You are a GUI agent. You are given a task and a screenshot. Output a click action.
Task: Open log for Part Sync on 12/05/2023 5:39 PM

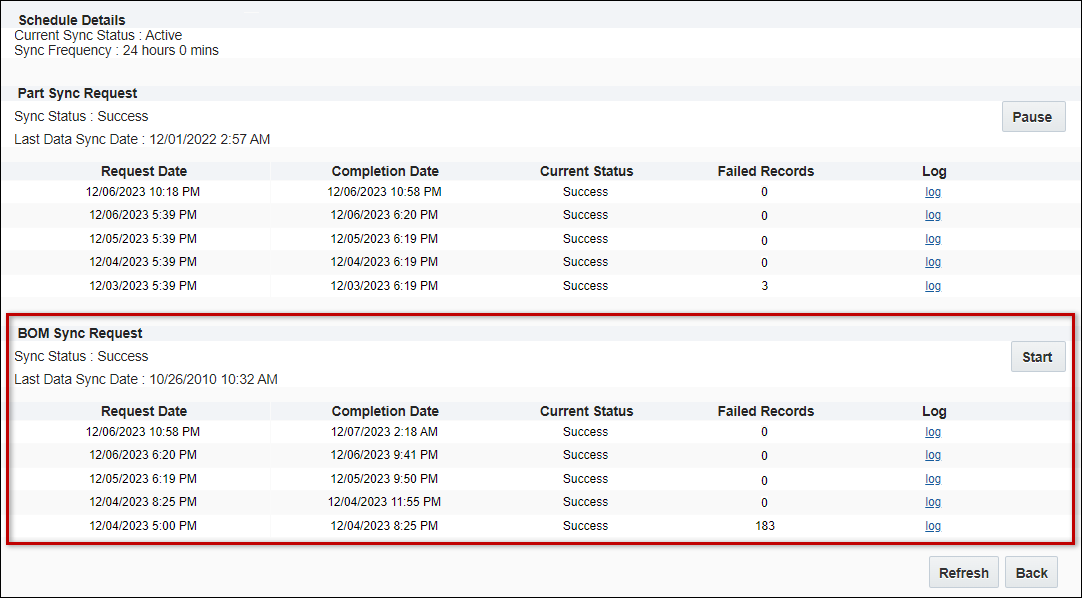coord(933,238)
